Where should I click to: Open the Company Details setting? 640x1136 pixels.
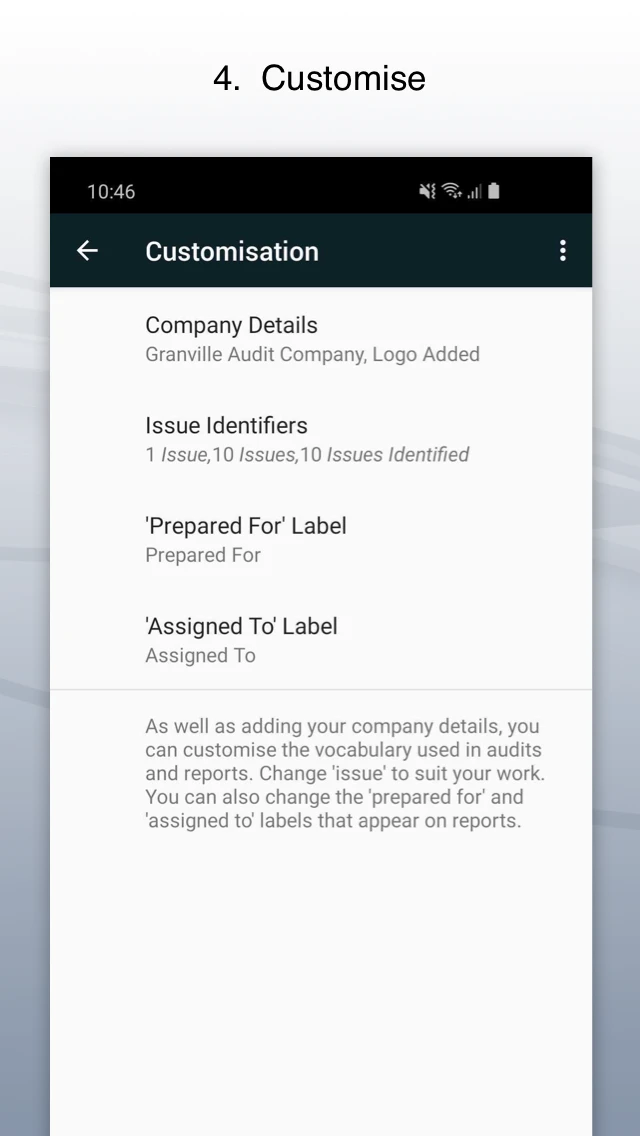point(231,325)
